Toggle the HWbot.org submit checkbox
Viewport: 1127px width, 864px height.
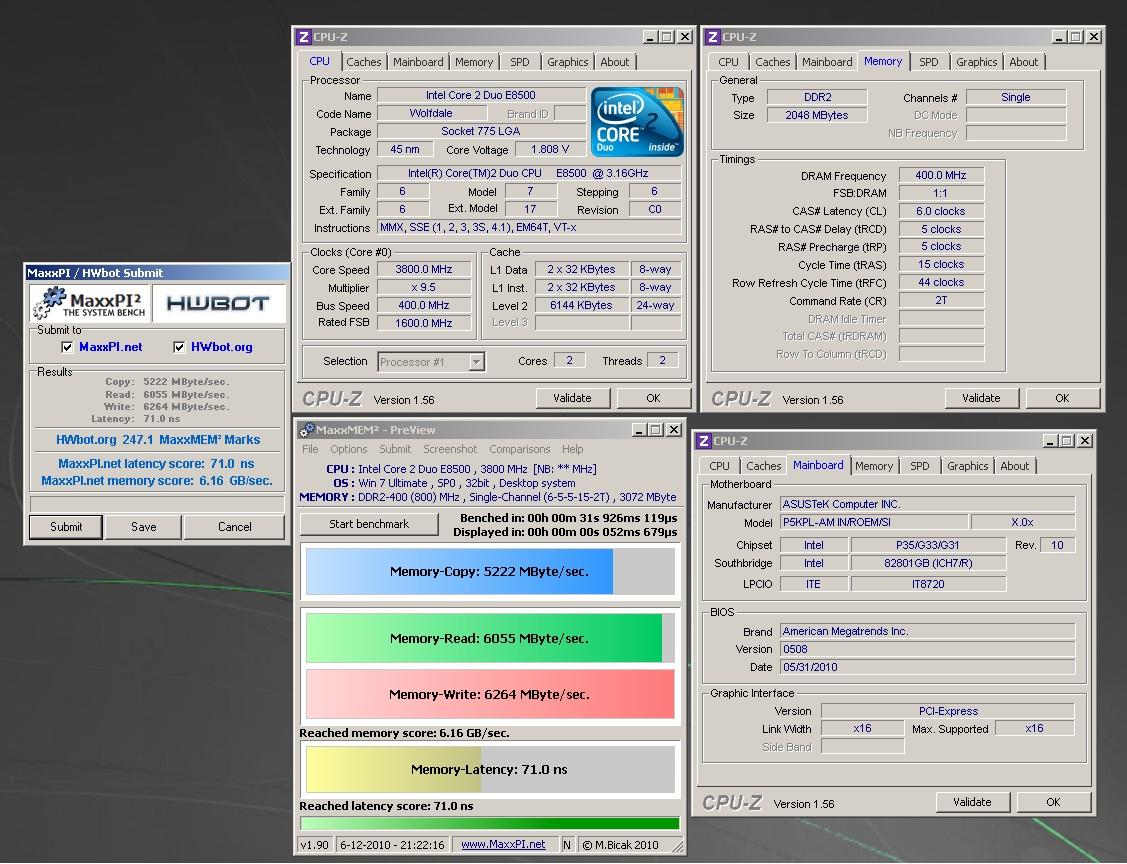pos(179,347)
